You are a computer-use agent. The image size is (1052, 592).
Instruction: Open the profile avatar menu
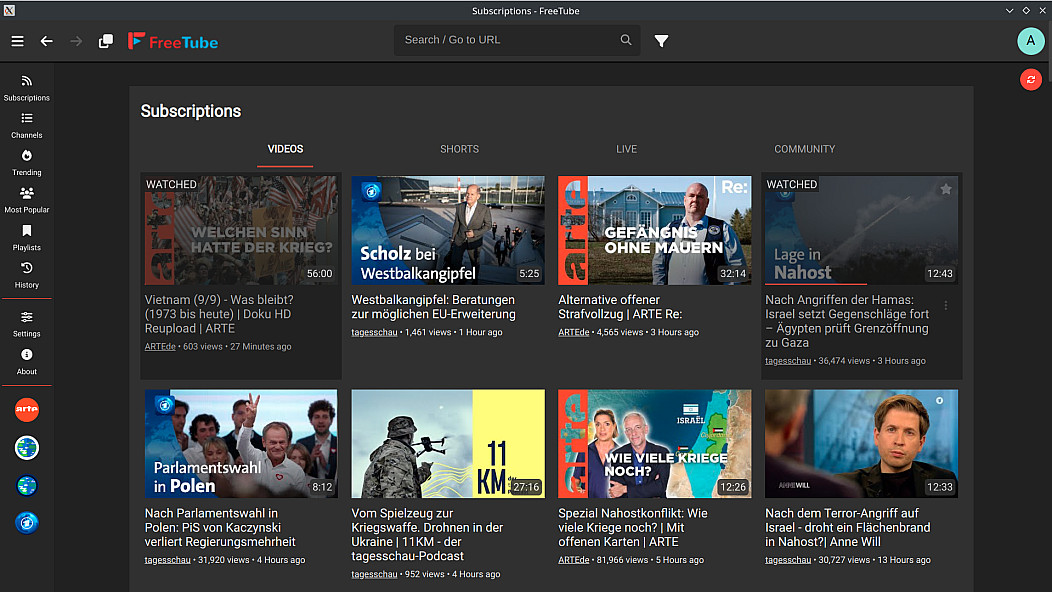coord(1030,41)
